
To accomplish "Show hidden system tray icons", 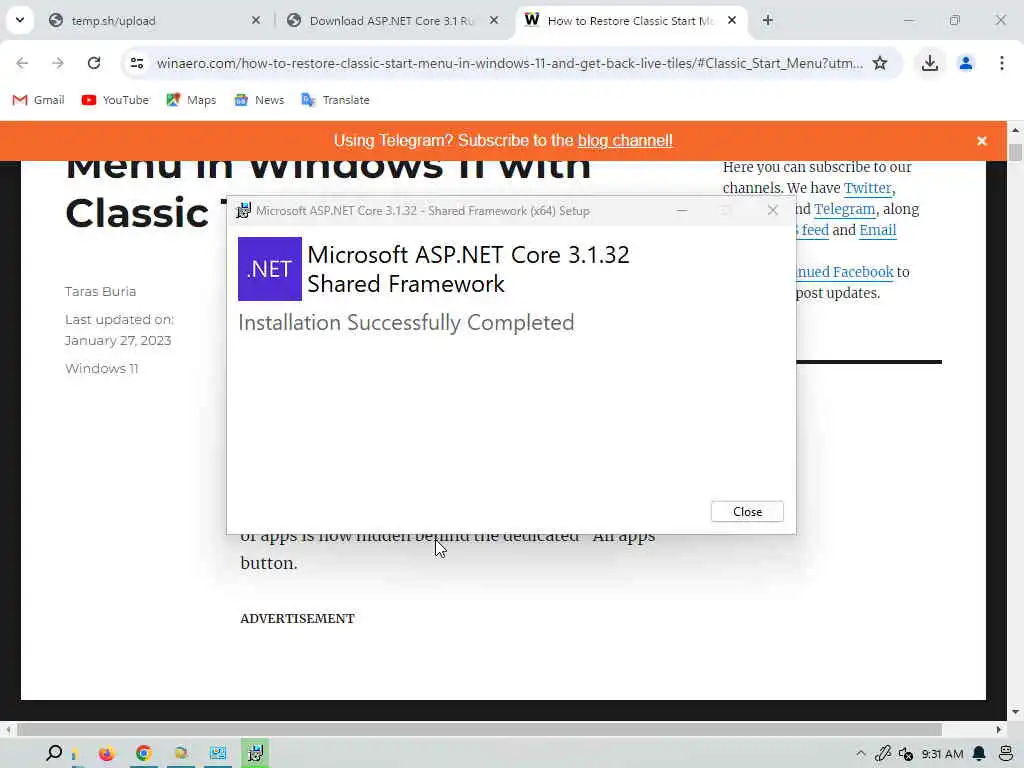I will pyautogui.click(x=861, y=754).
